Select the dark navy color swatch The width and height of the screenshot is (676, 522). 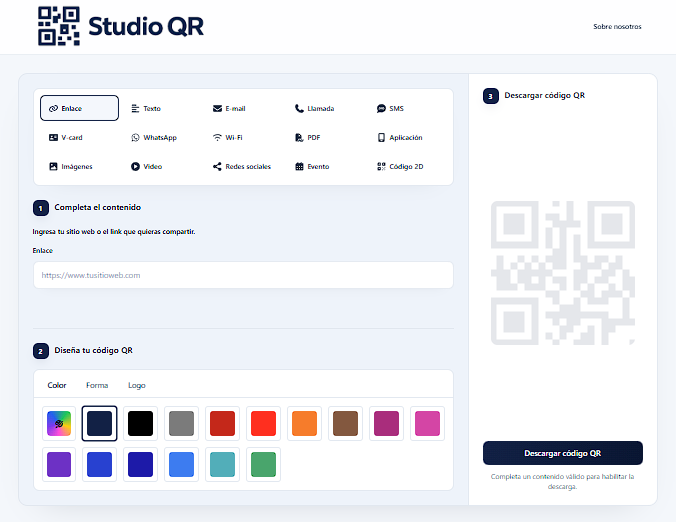[99, 423]
